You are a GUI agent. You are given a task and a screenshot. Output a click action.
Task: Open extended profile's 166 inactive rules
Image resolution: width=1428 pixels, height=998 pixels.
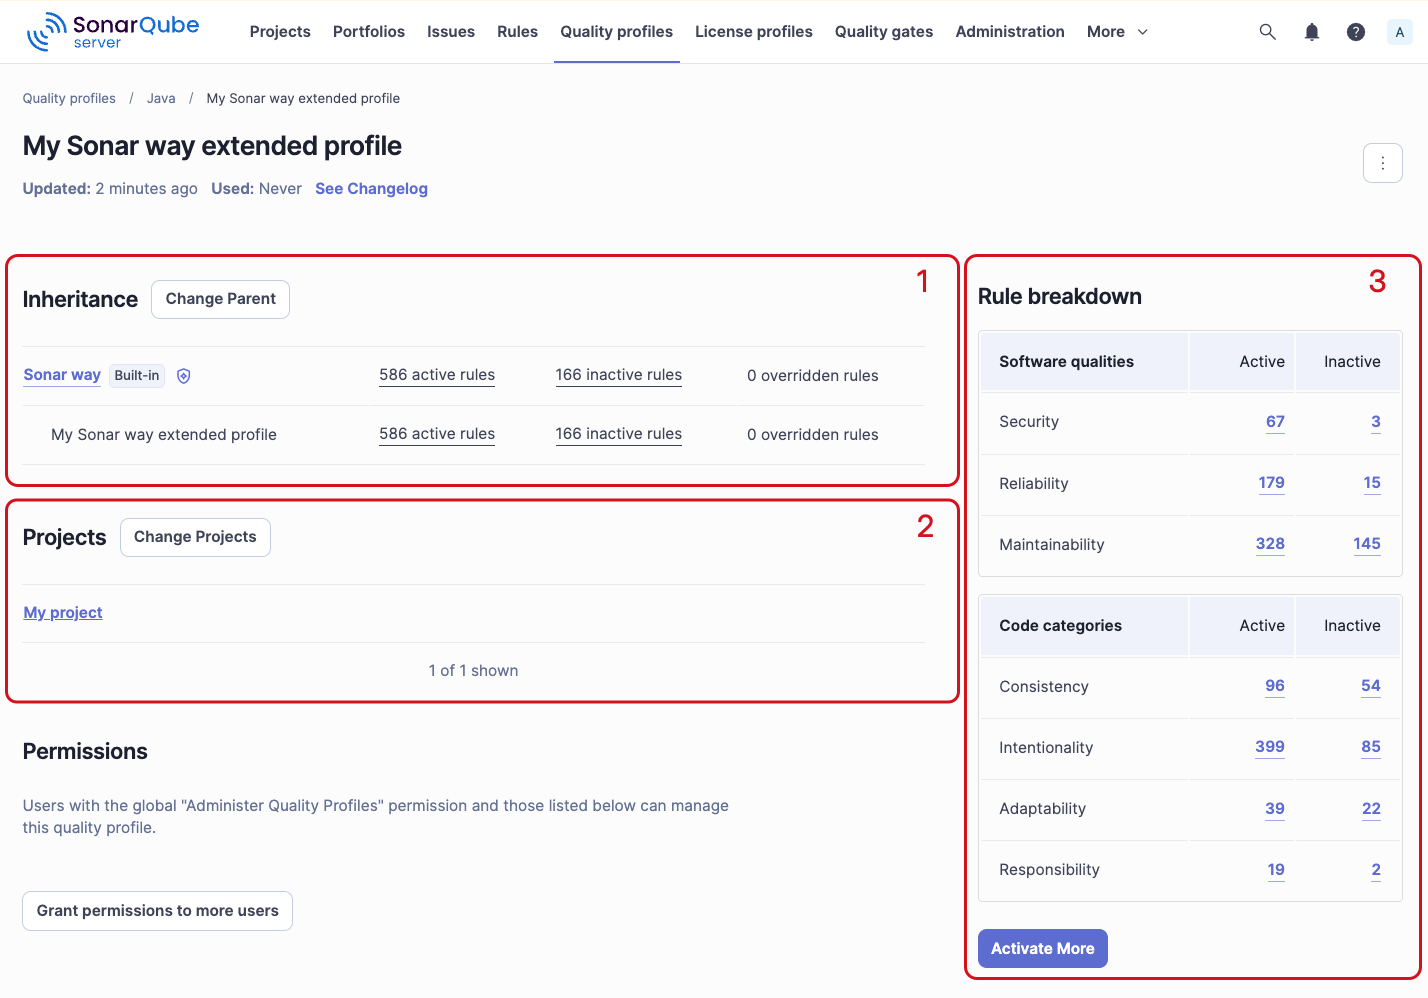[x=619, y=434]
